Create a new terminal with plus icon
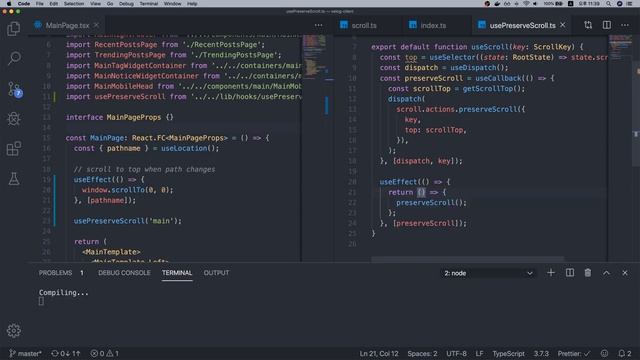Image resolution: width=640 pixels, height=360 pixels. (551, 273)
